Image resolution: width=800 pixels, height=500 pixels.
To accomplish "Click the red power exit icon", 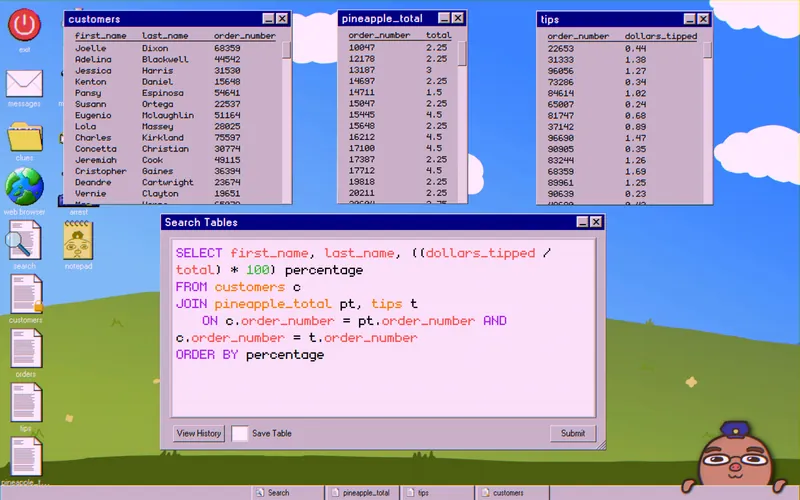I will pyautogui.click(x=24, y=24).
